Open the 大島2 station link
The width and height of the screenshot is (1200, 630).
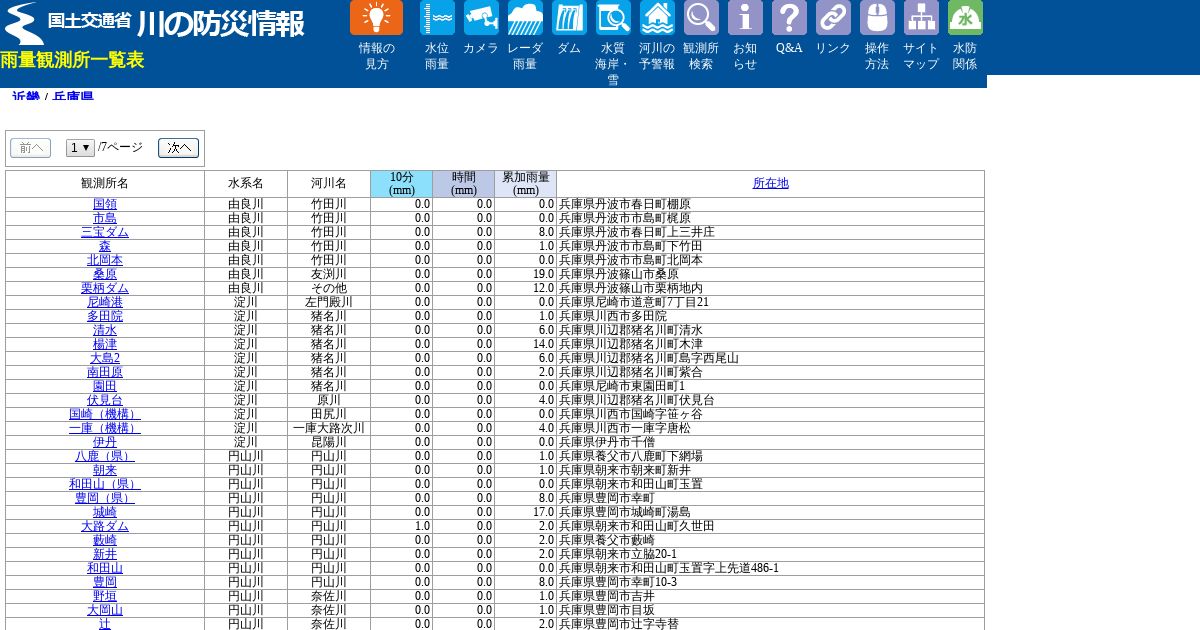[105, 358]
